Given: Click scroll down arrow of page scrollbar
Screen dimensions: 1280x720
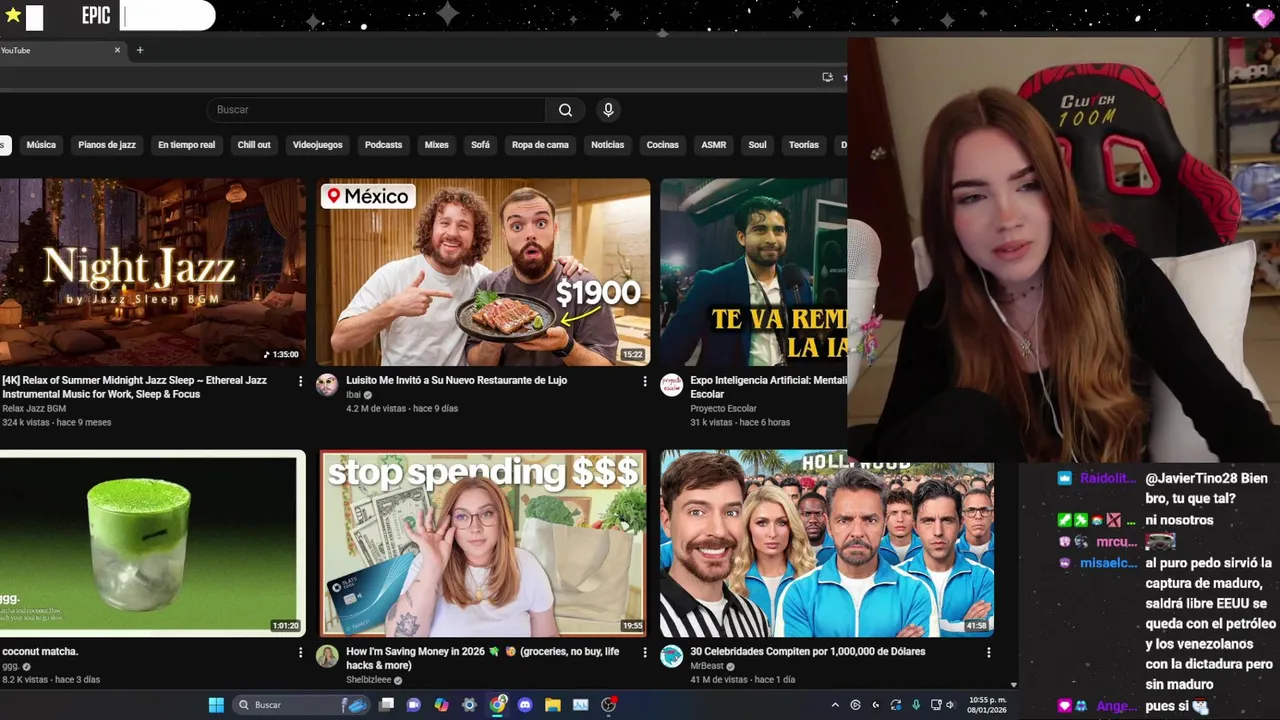Looking at the screenshot, I should tap(1013, 685).
